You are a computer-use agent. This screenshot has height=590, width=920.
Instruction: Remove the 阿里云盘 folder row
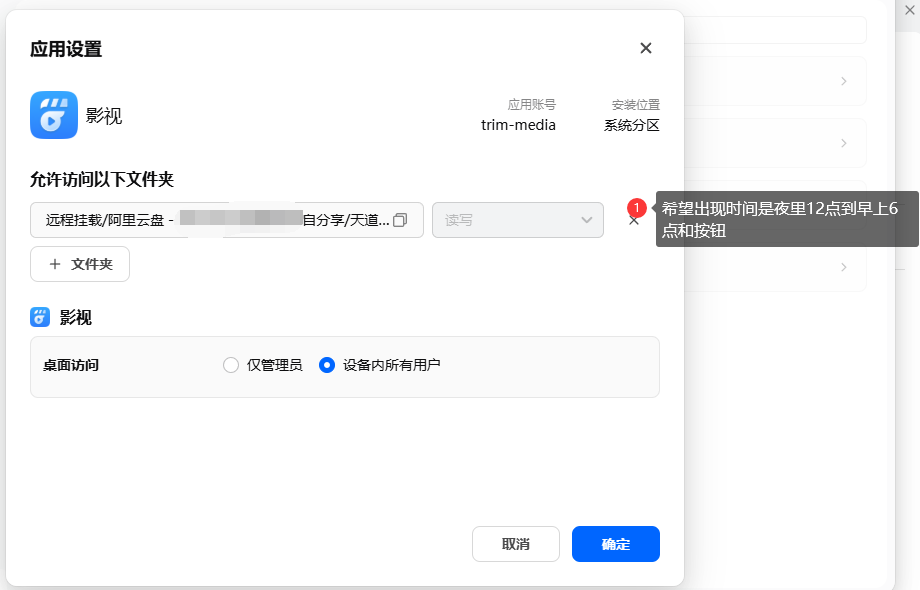634,221
